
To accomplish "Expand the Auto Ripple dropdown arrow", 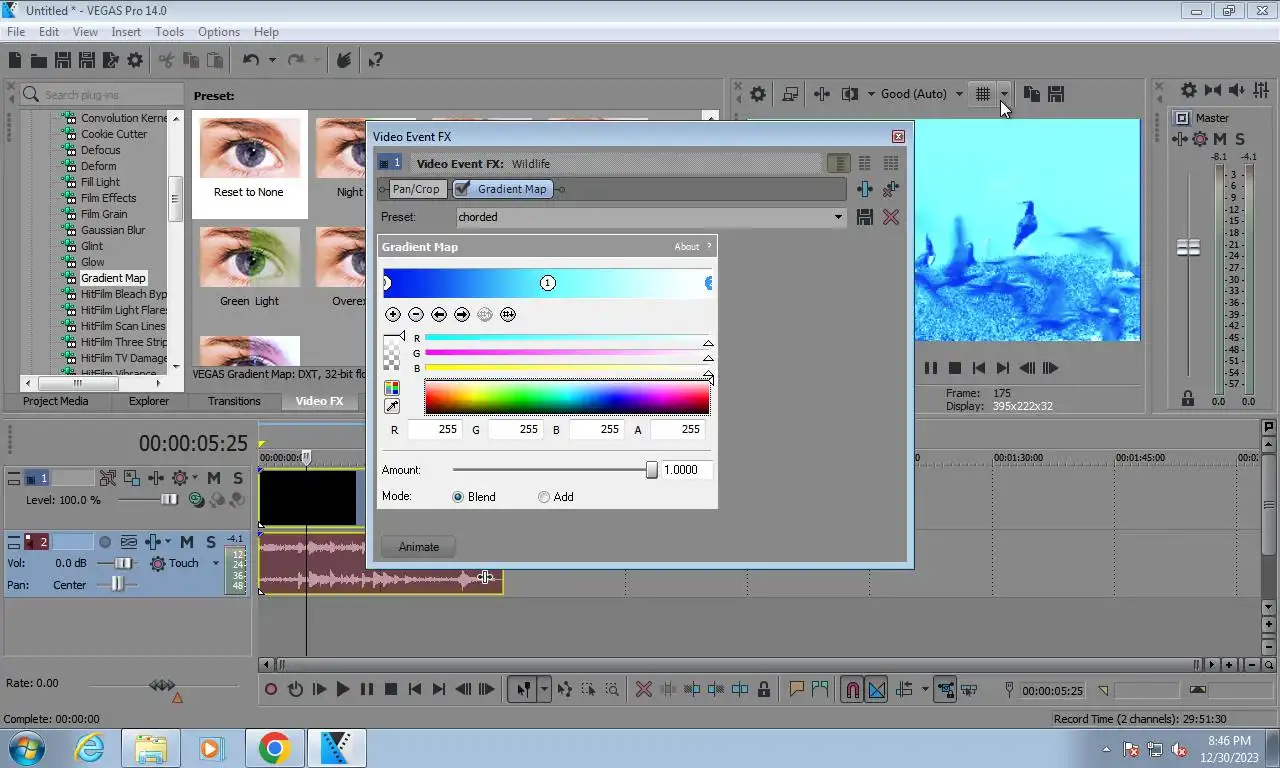I will 925,689.
